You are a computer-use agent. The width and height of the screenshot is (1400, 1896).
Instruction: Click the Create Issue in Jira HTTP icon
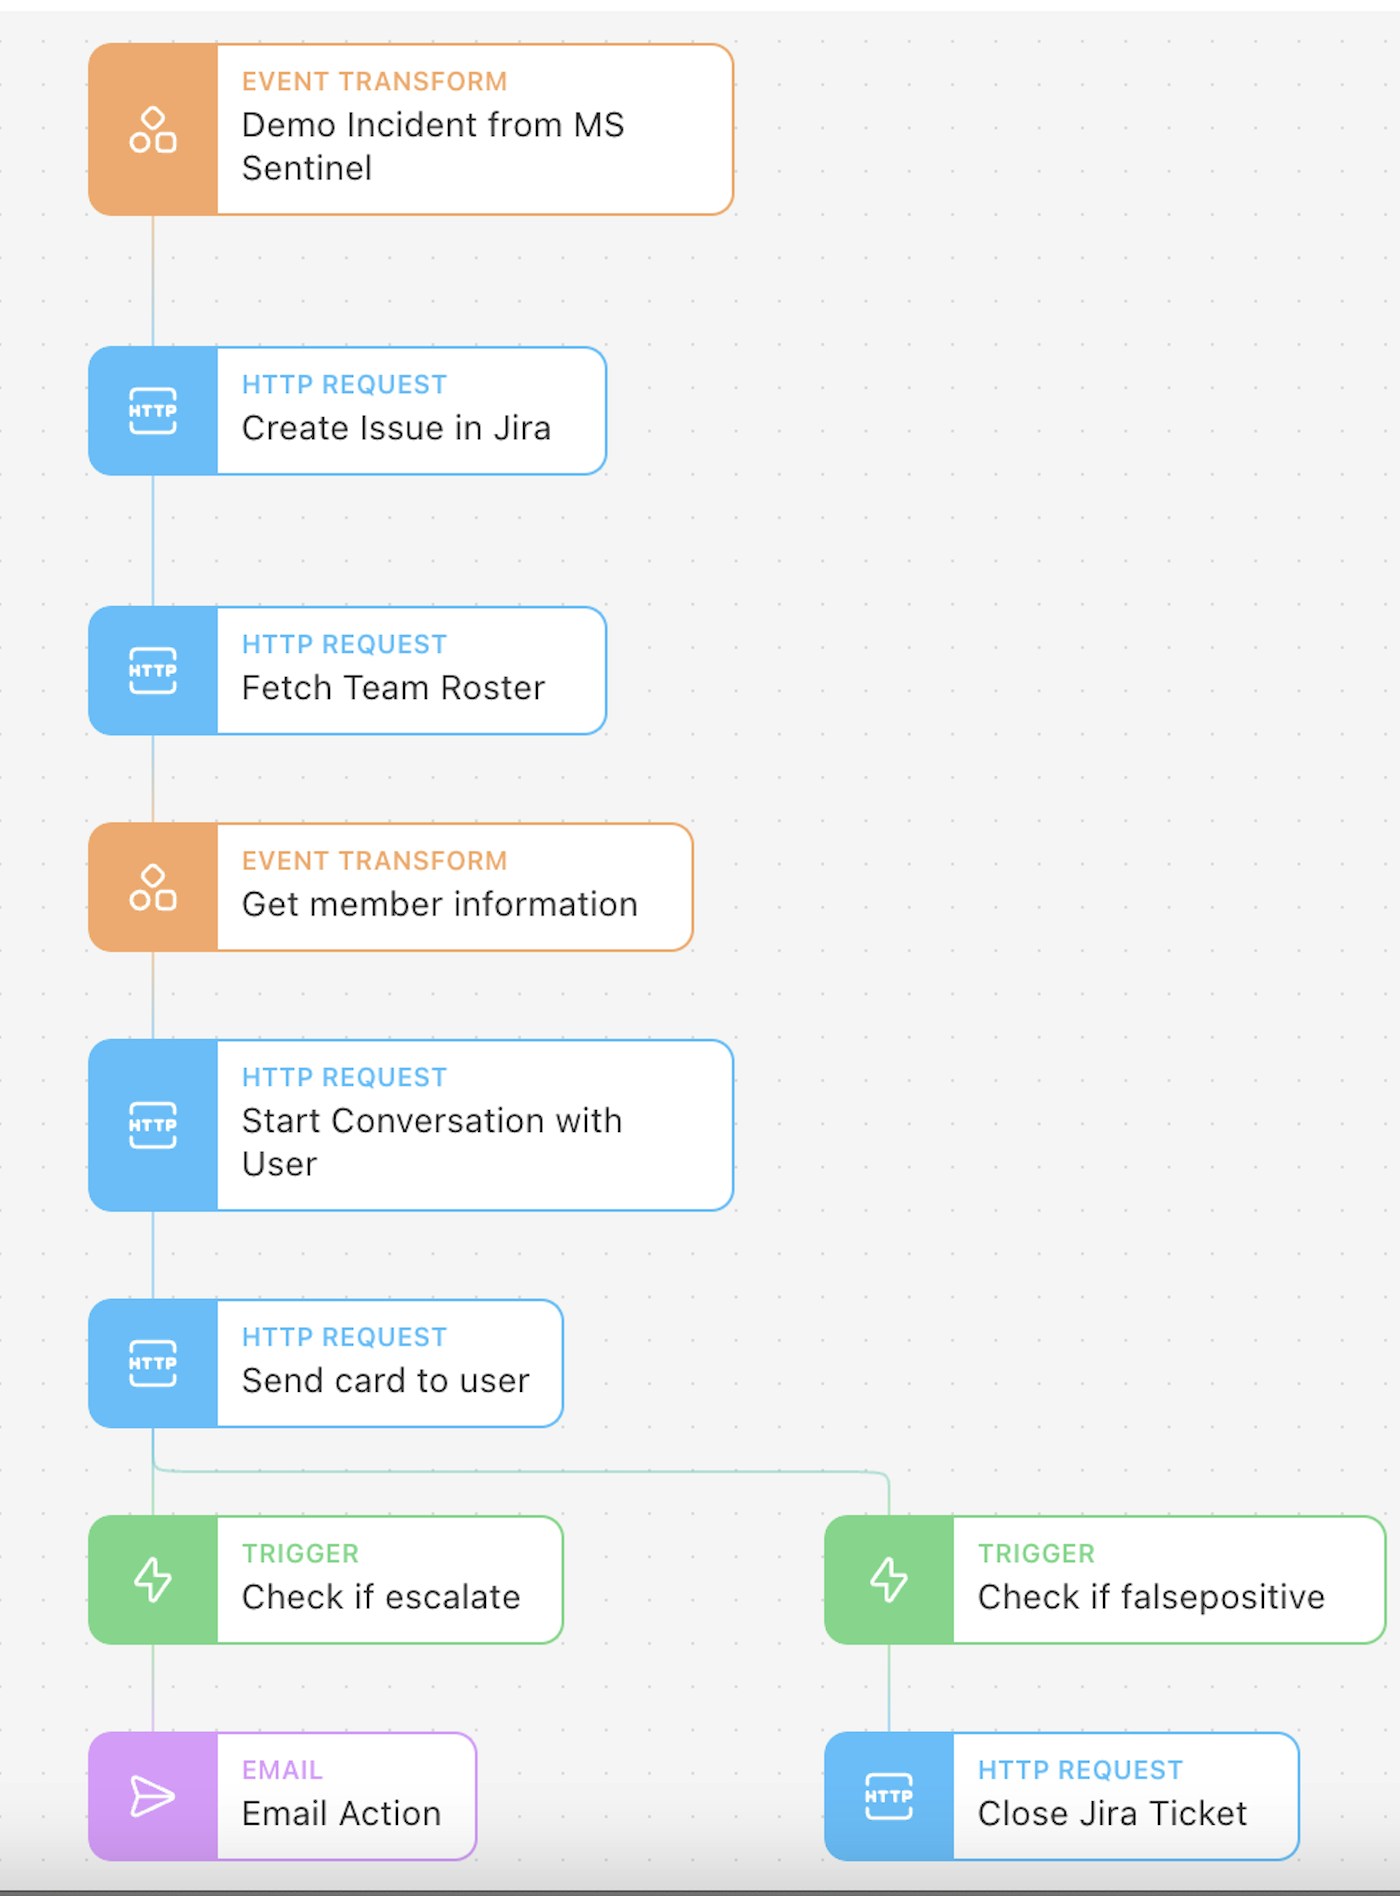[x=153, y=411]
